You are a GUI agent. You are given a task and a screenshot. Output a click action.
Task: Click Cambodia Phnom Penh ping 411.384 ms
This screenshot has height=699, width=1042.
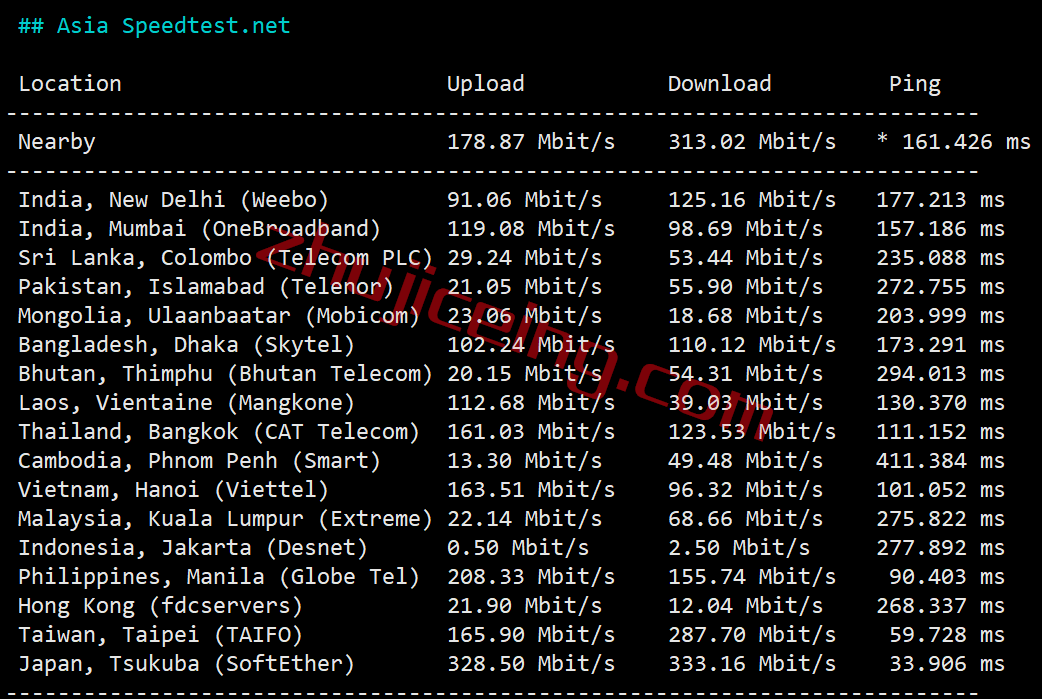coord(940,461)
